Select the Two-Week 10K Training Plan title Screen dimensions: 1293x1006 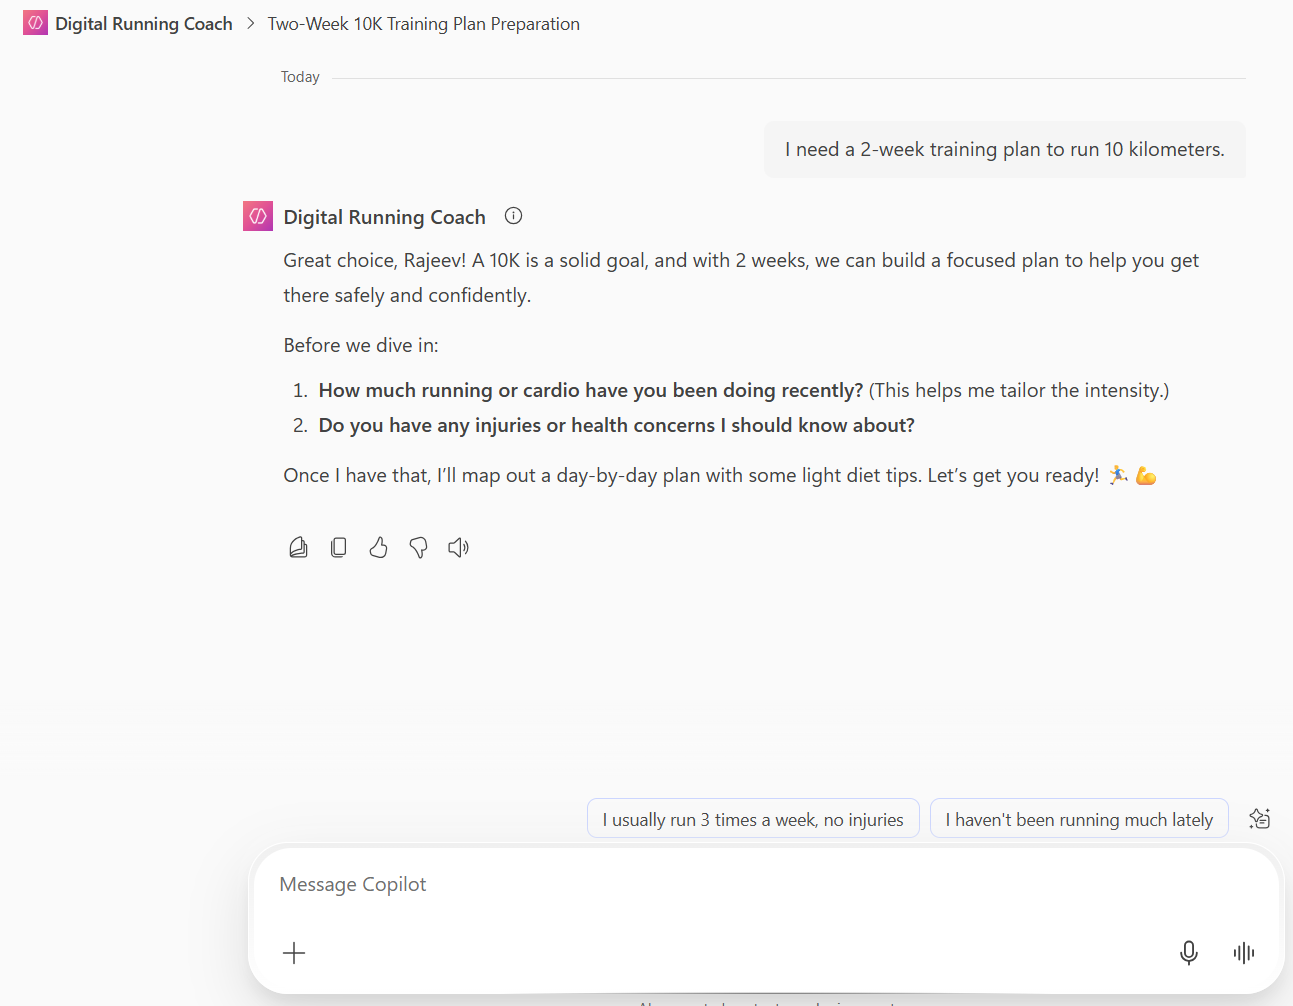(423, 24)
